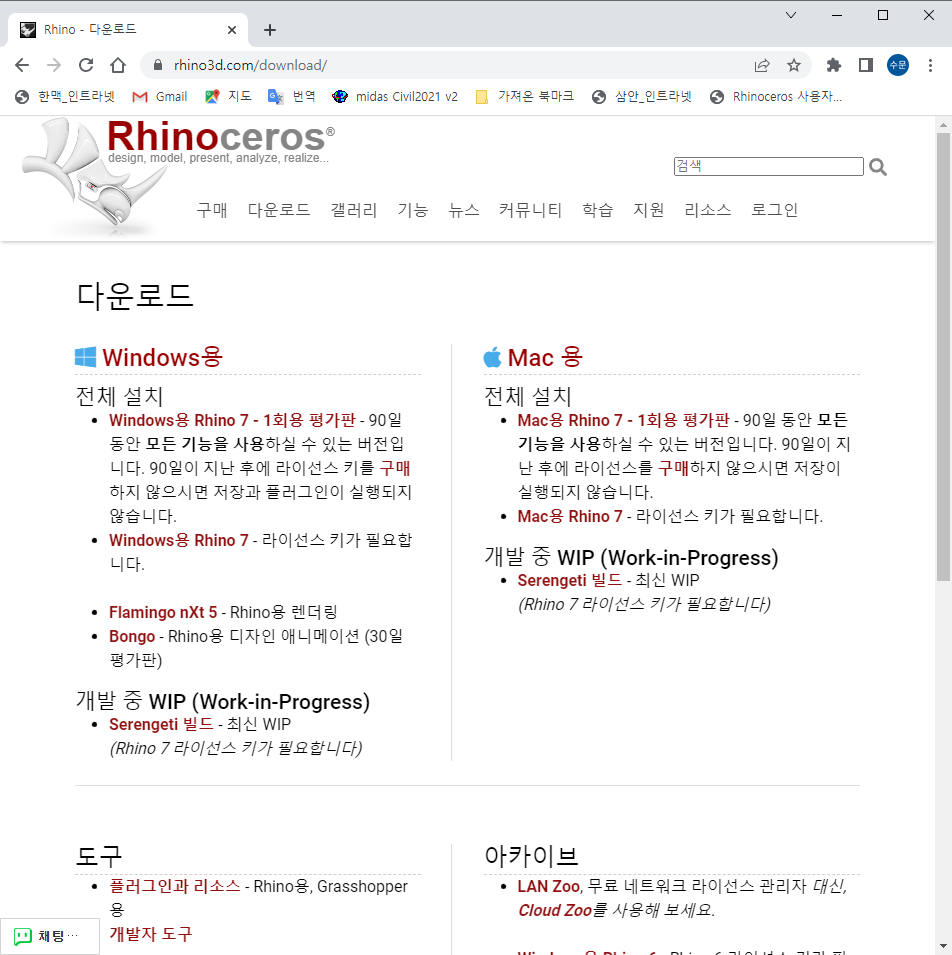Open the Gmail bookmark
Screen dimensions: 952x955
point(160,96)
